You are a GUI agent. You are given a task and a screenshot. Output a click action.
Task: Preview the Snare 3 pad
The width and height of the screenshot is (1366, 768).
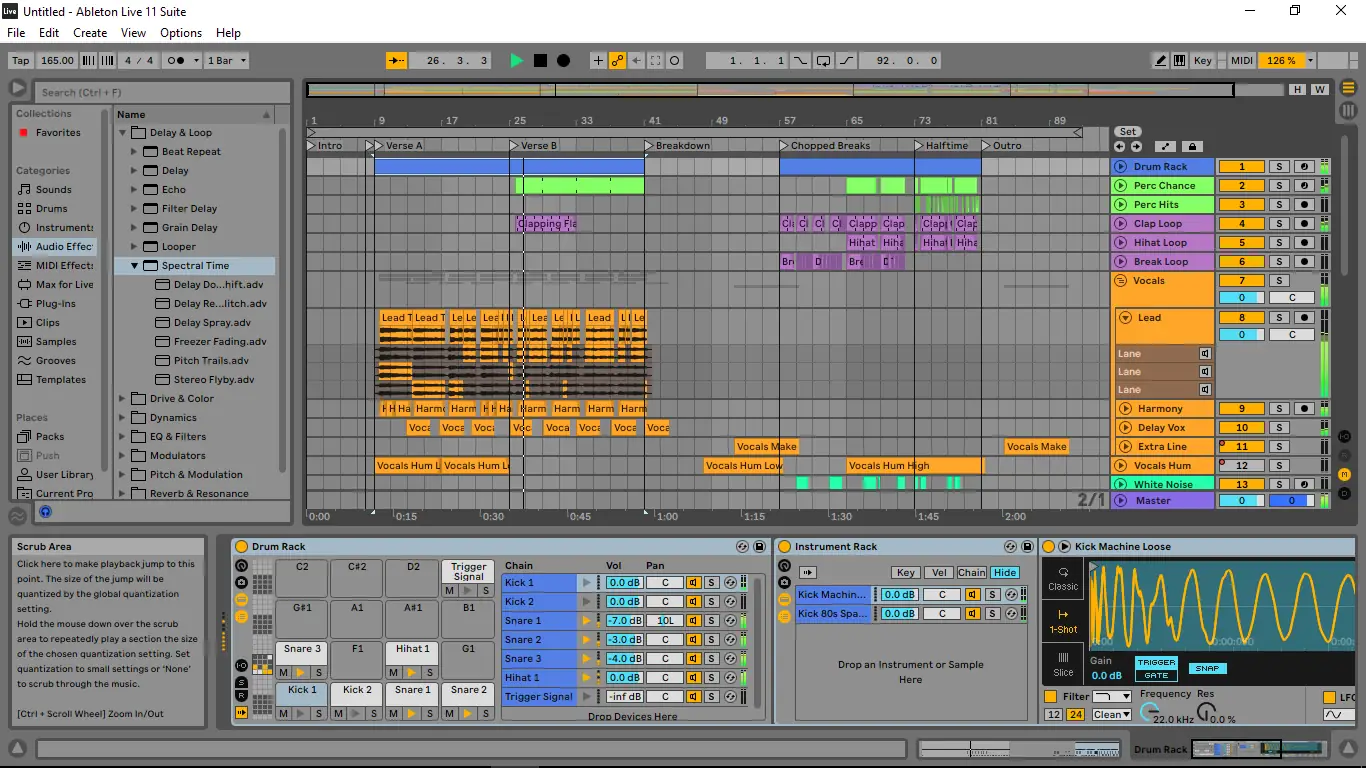point(301,673)
